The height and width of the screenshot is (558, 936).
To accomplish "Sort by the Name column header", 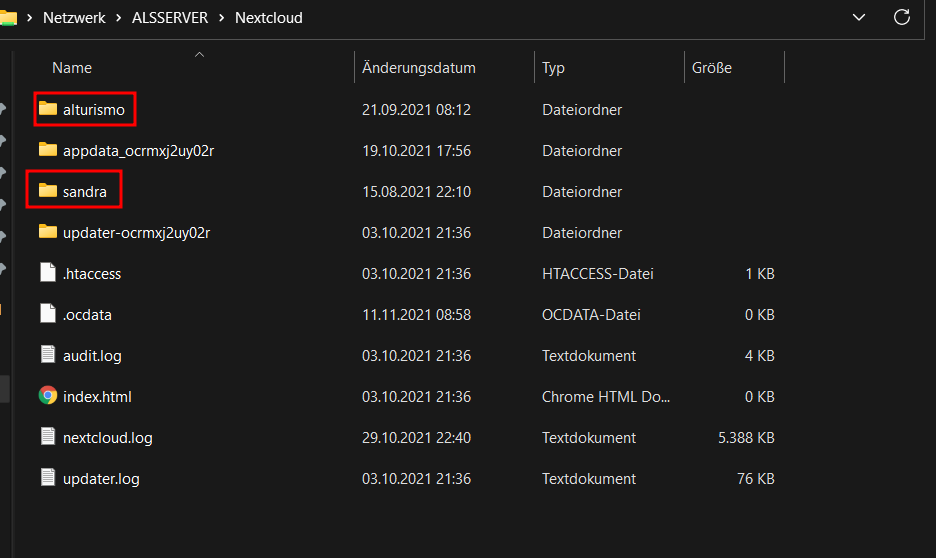I will (72, 67).
